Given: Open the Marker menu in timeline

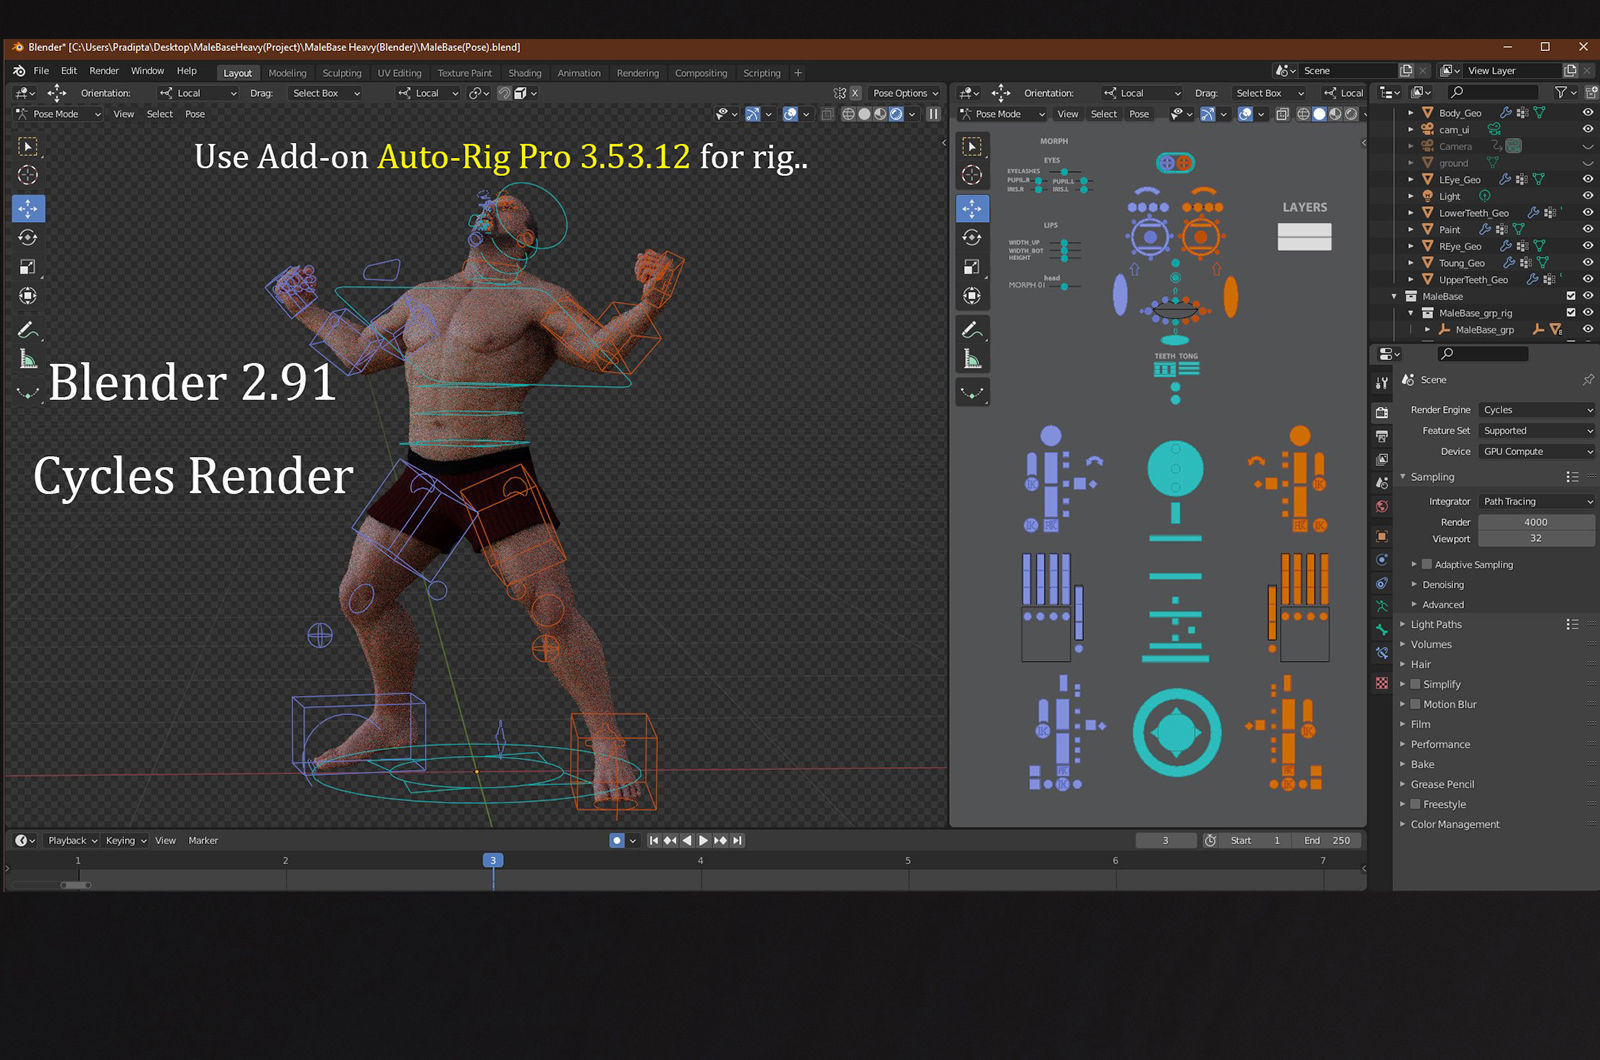Looking at the screenshot, I should [x=203, y=841].
